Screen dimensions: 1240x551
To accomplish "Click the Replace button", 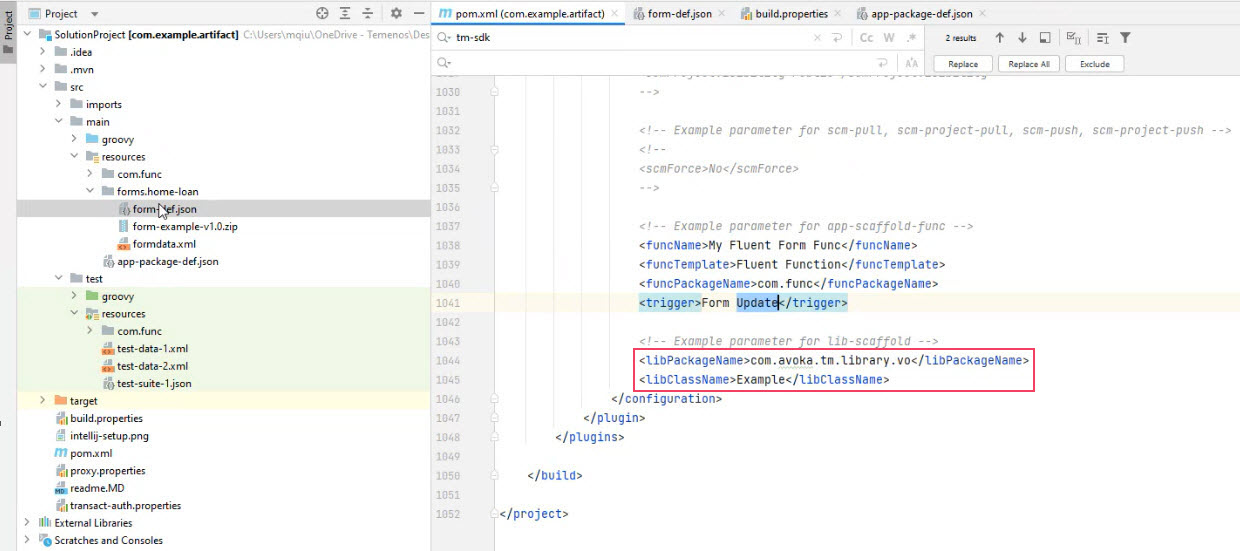I will tap(963, 64).
